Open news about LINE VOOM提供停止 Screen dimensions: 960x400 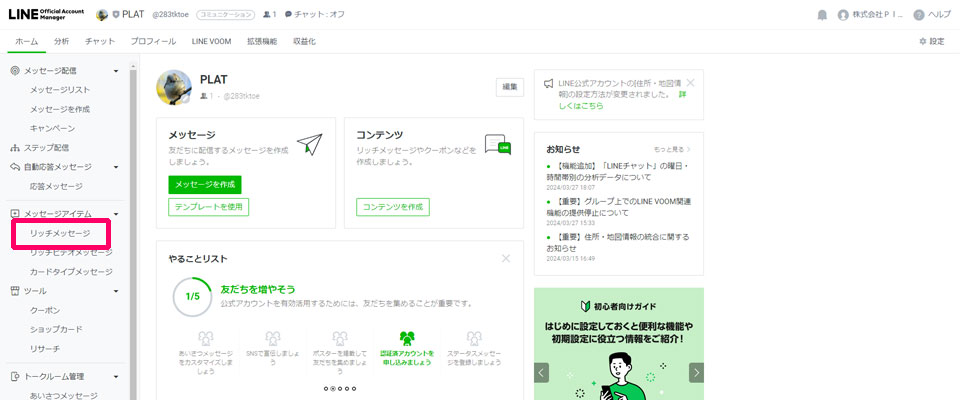(617, 207)
